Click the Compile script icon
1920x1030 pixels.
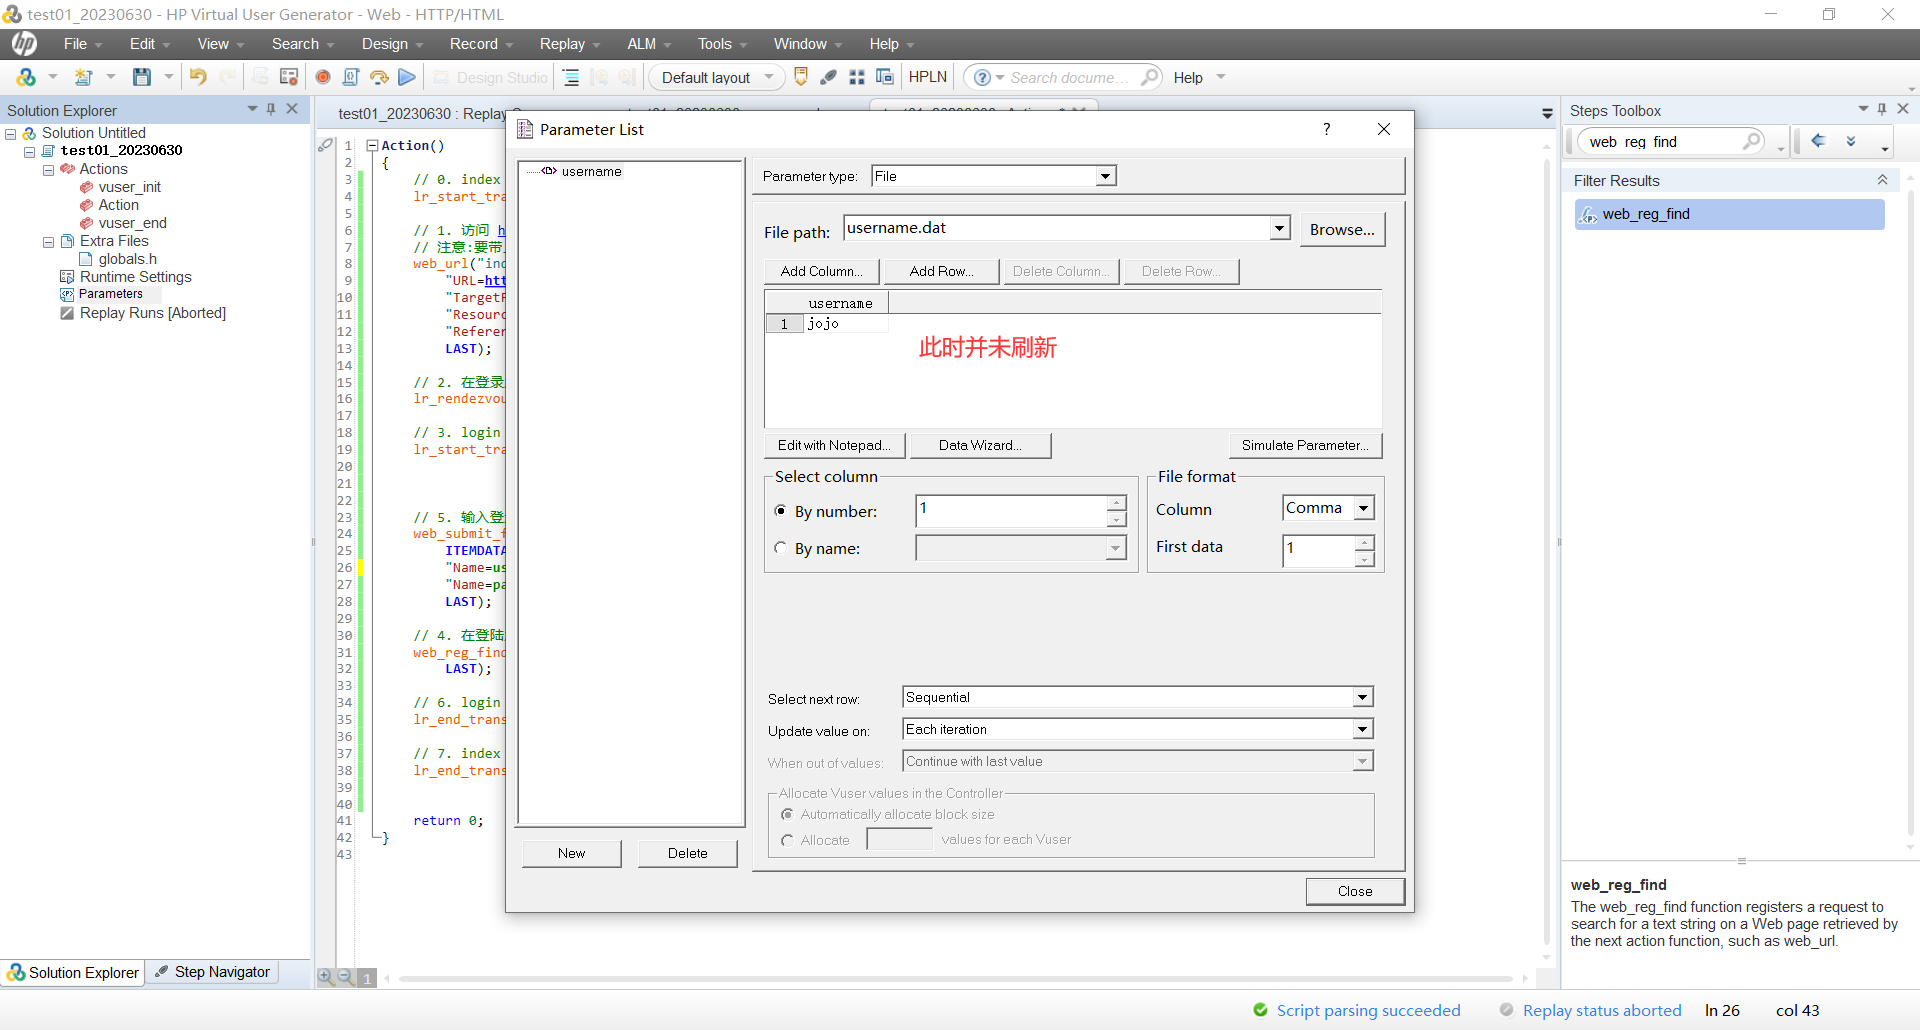351,77
